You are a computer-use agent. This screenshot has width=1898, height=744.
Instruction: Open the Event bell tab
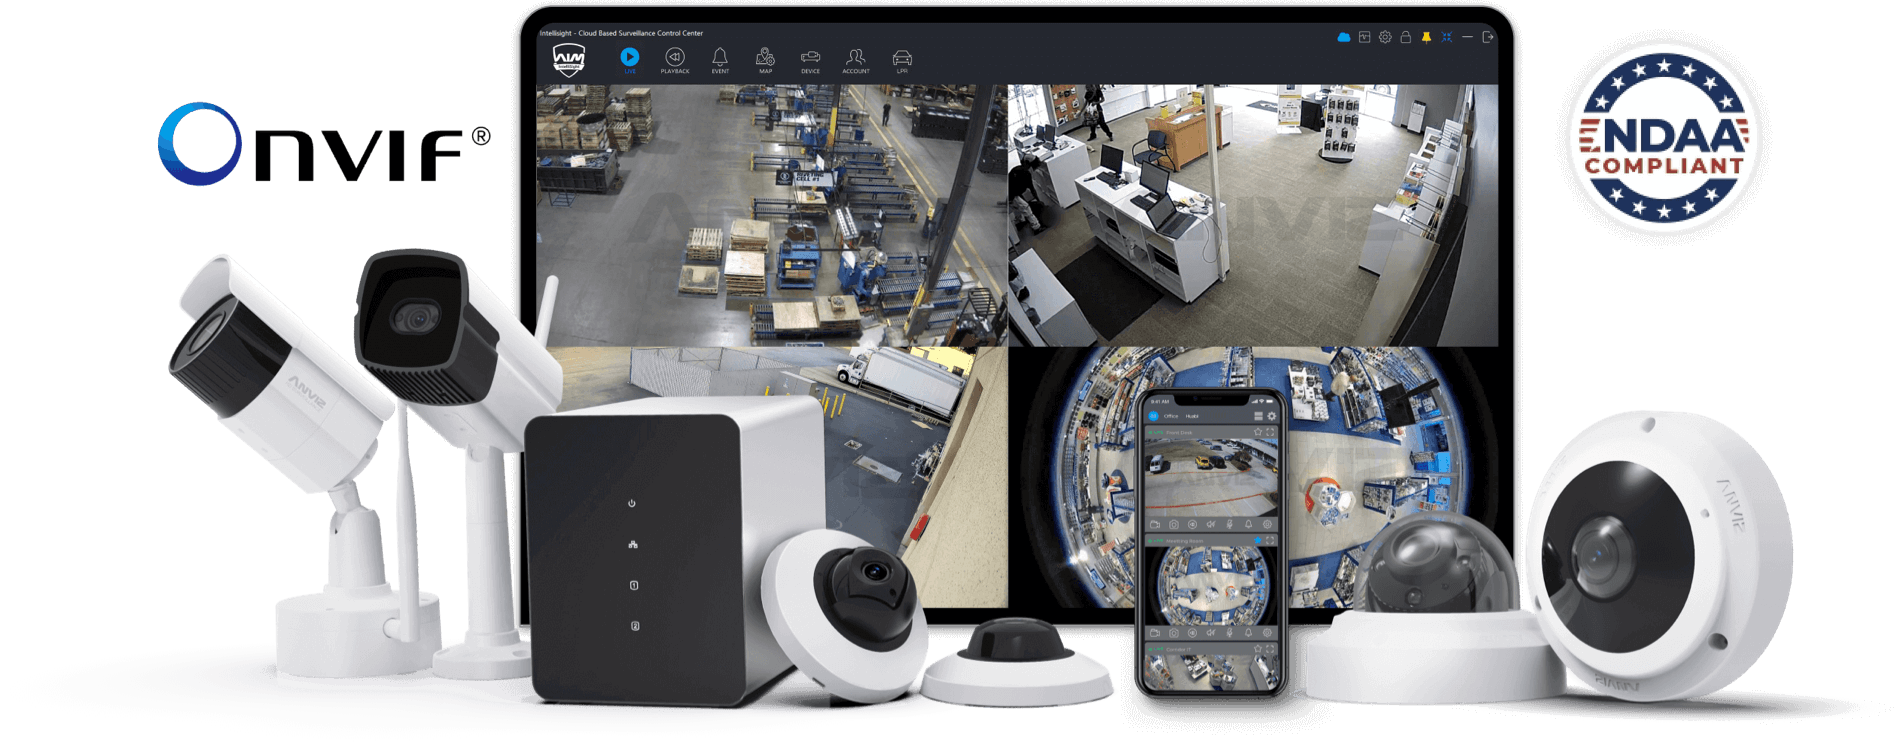[x=720, y=60]
